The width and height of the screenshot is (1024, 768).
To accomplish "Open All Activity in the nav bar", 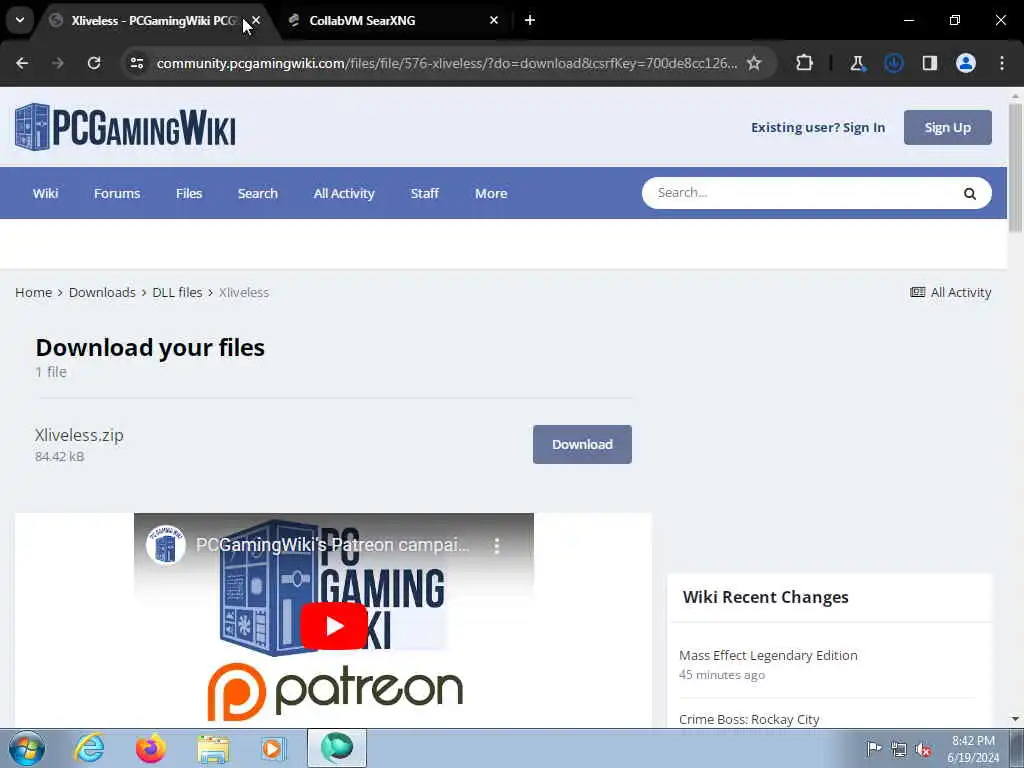I will [344, 193].
